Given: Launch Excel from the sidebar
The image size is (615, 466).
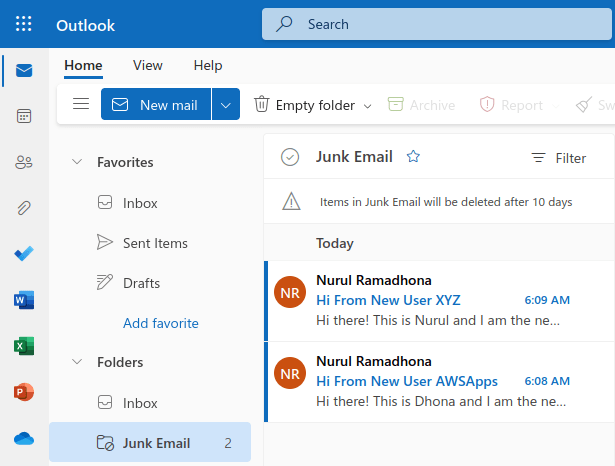Looking at the screenshot, I should pyautogui.click(x=24, y=346).
